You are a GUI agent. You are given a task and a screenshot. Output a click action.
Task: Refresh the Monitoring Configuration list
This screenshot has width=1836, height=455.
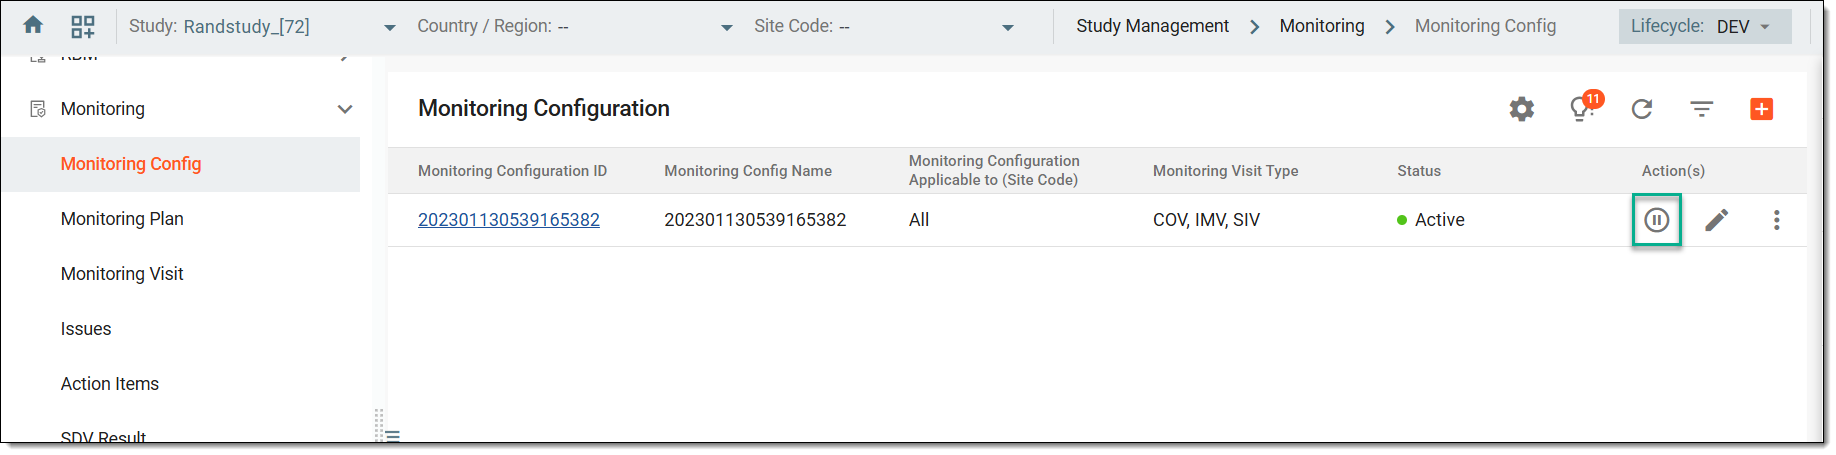pyautogui.click(x=1641, y=109)
